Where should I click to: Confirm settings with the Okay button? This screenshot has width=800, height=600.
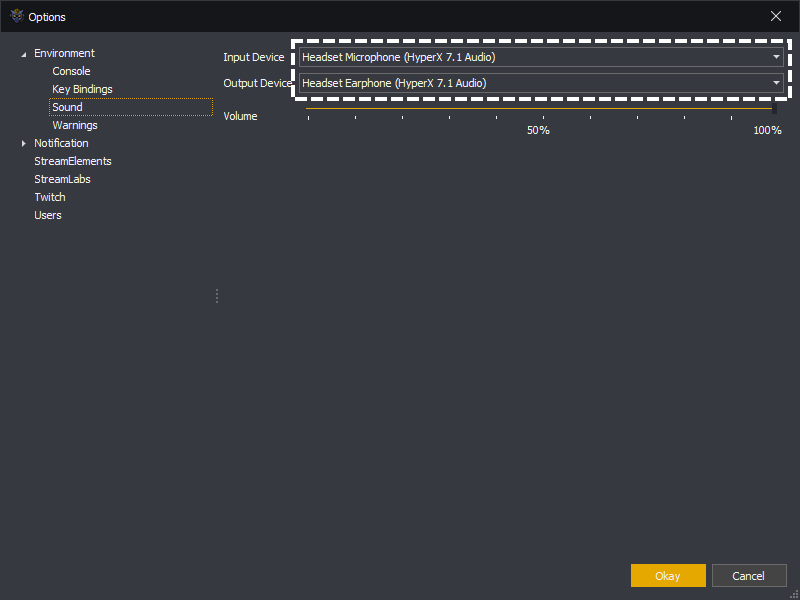(668, 576)
